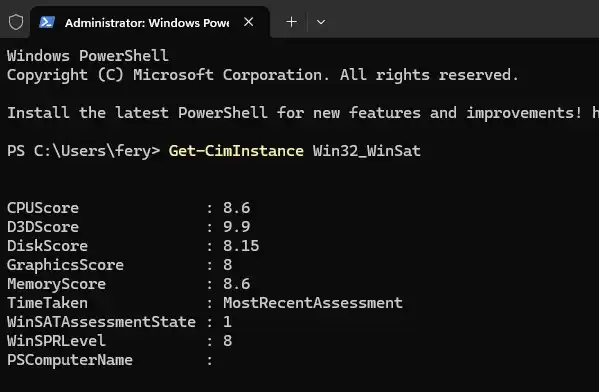This screenshot has height=392, width=599.
Task: Click the WinSATAssessmentState label
Action: pyautogui.click(x=101, y=322)
